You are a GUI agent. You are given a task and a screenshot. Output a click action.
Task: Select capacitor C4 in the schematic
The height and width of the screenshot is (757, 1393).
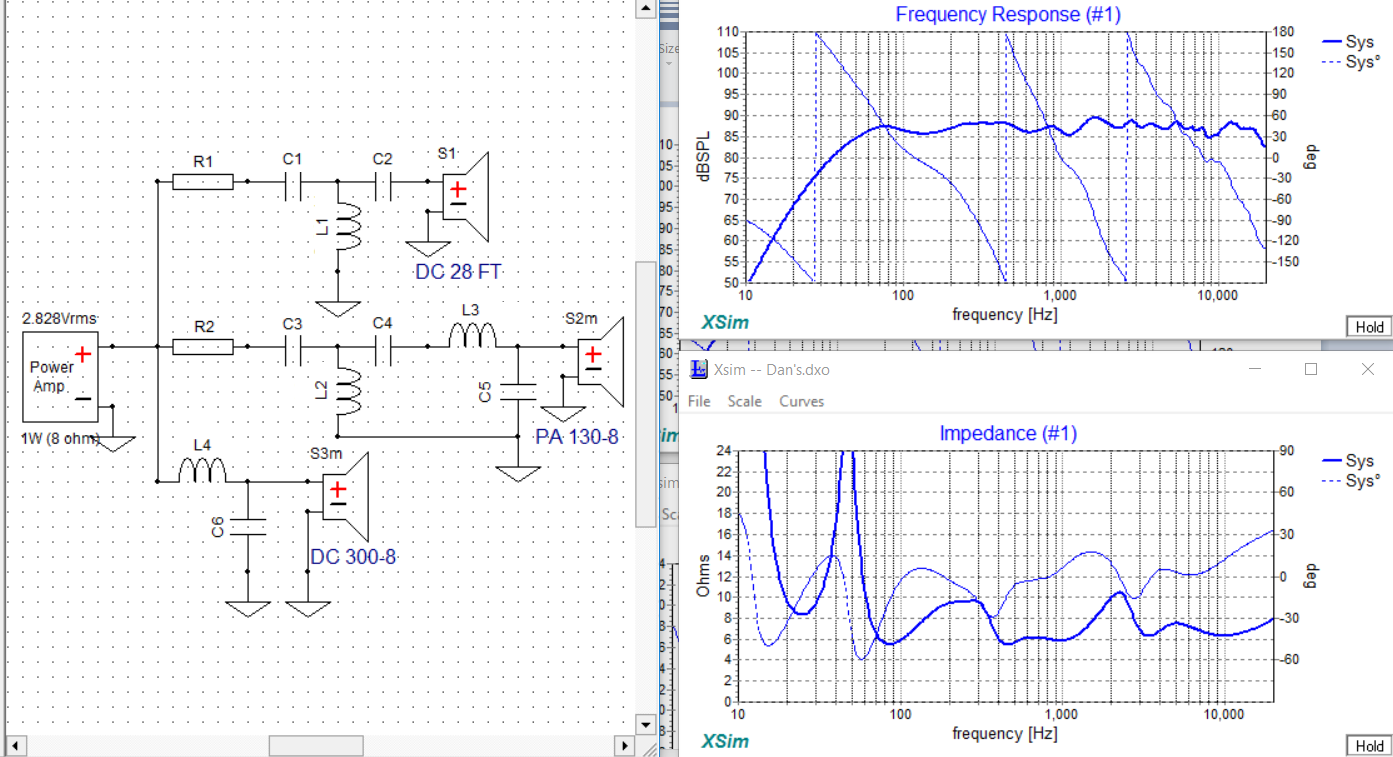383,347
